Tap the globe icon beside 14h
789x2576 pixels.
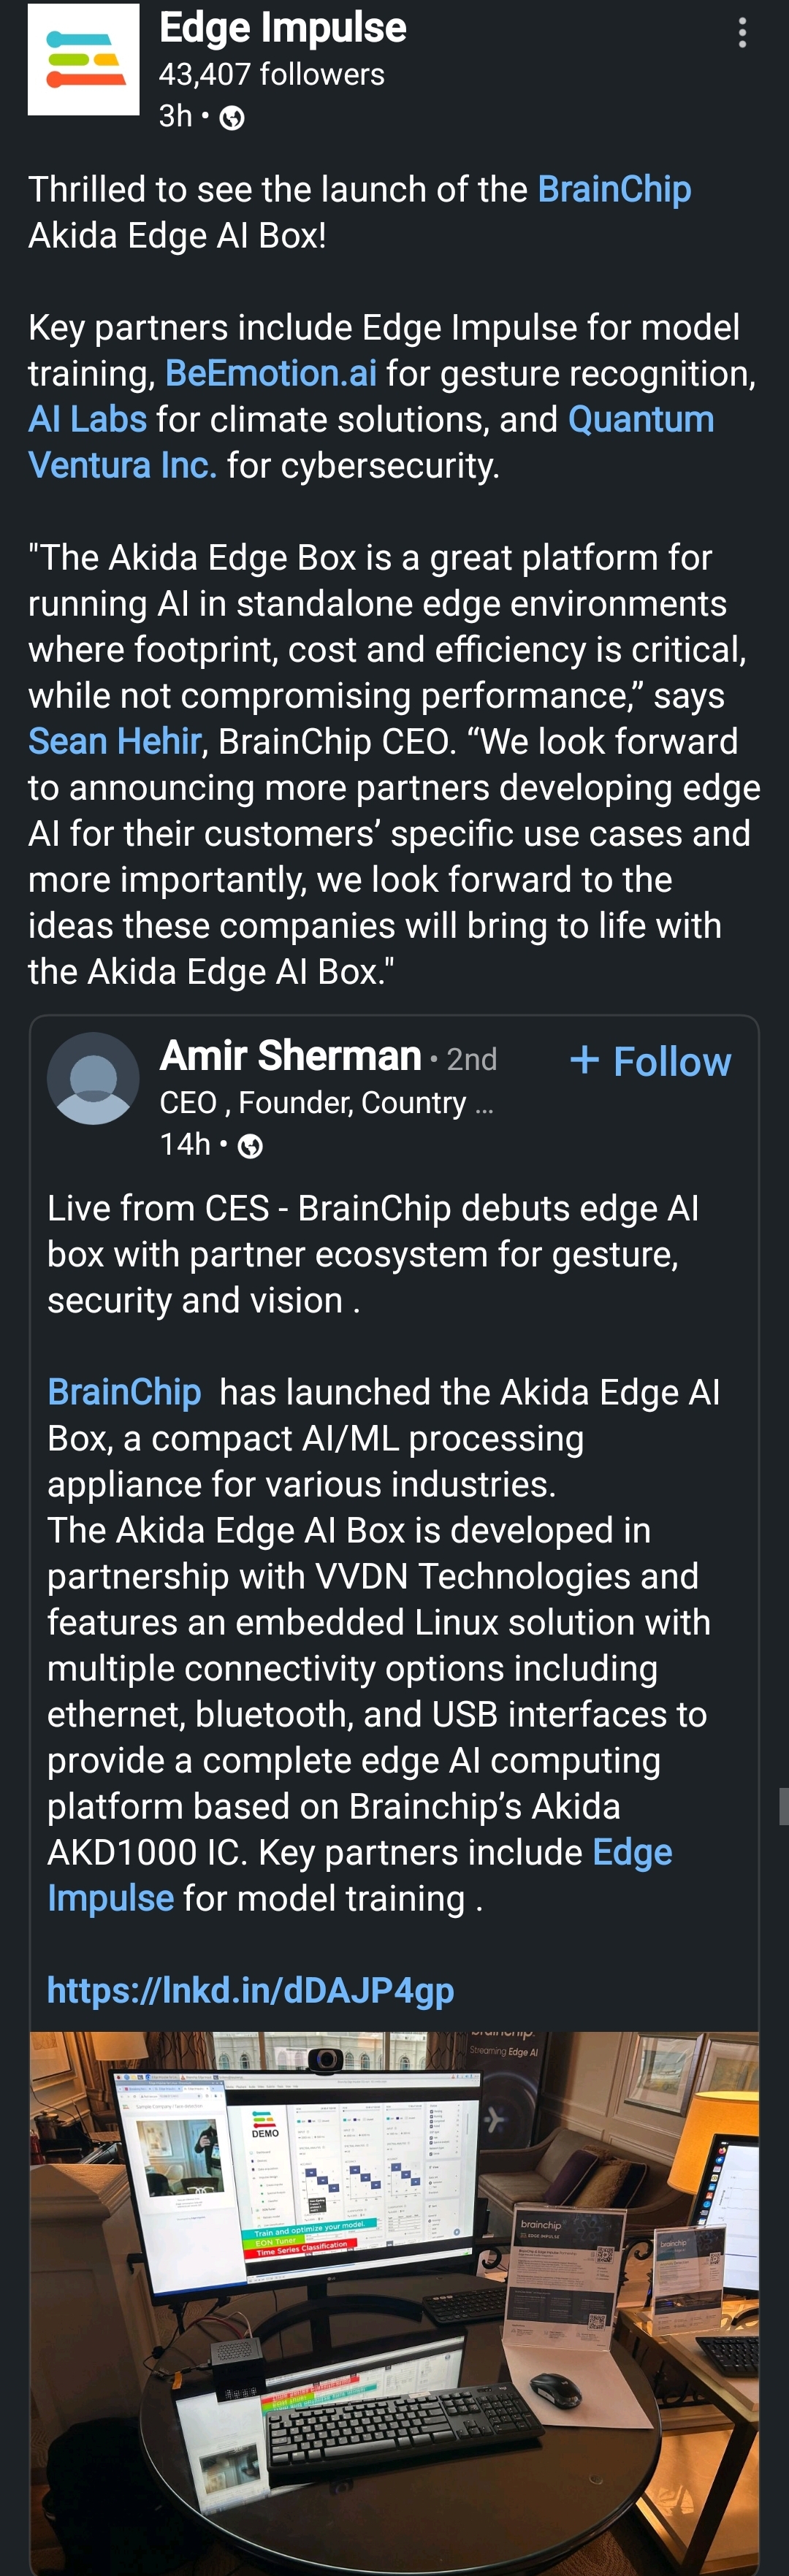pyautogui.click(x=250, y=1146)
